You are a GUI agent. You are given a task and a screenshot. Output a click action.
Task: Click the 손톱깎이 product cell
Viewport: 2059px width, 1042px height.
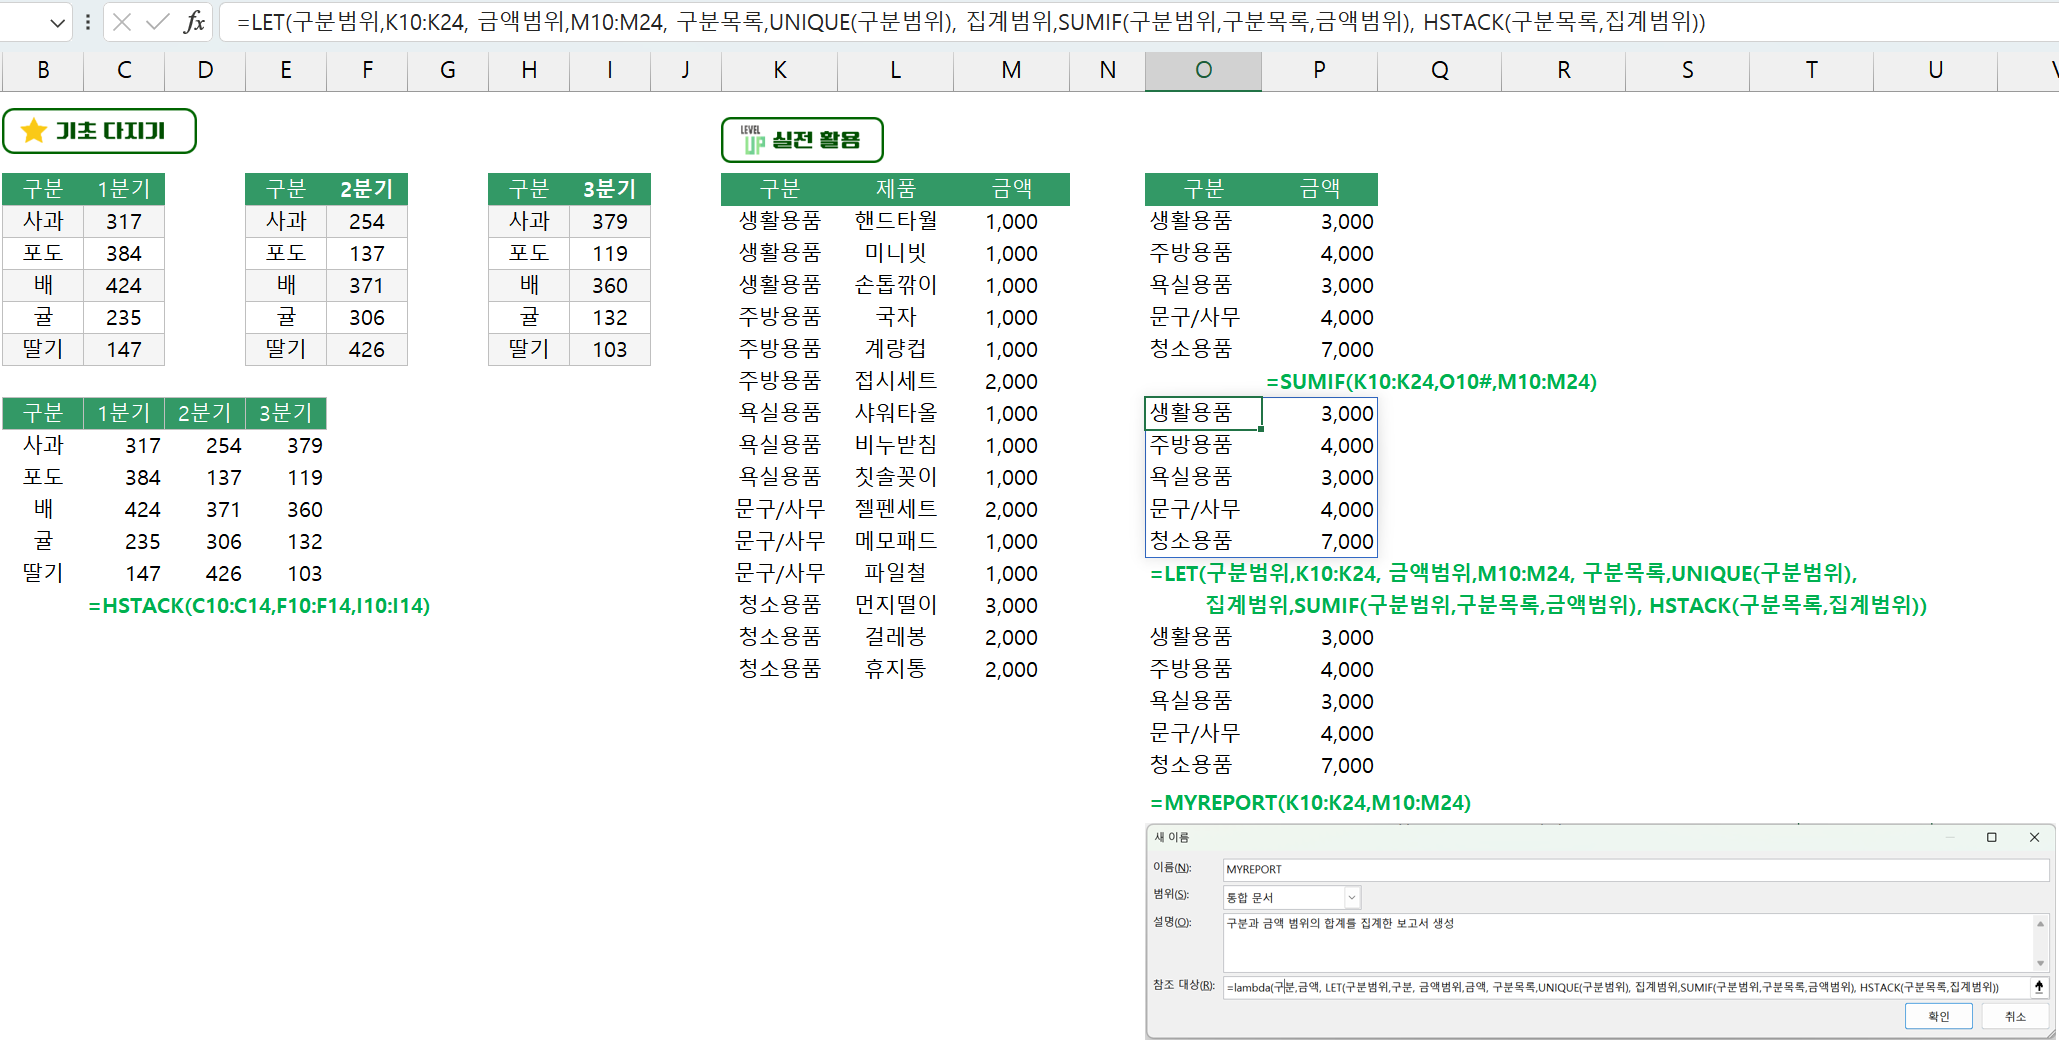tap(895, 285)
